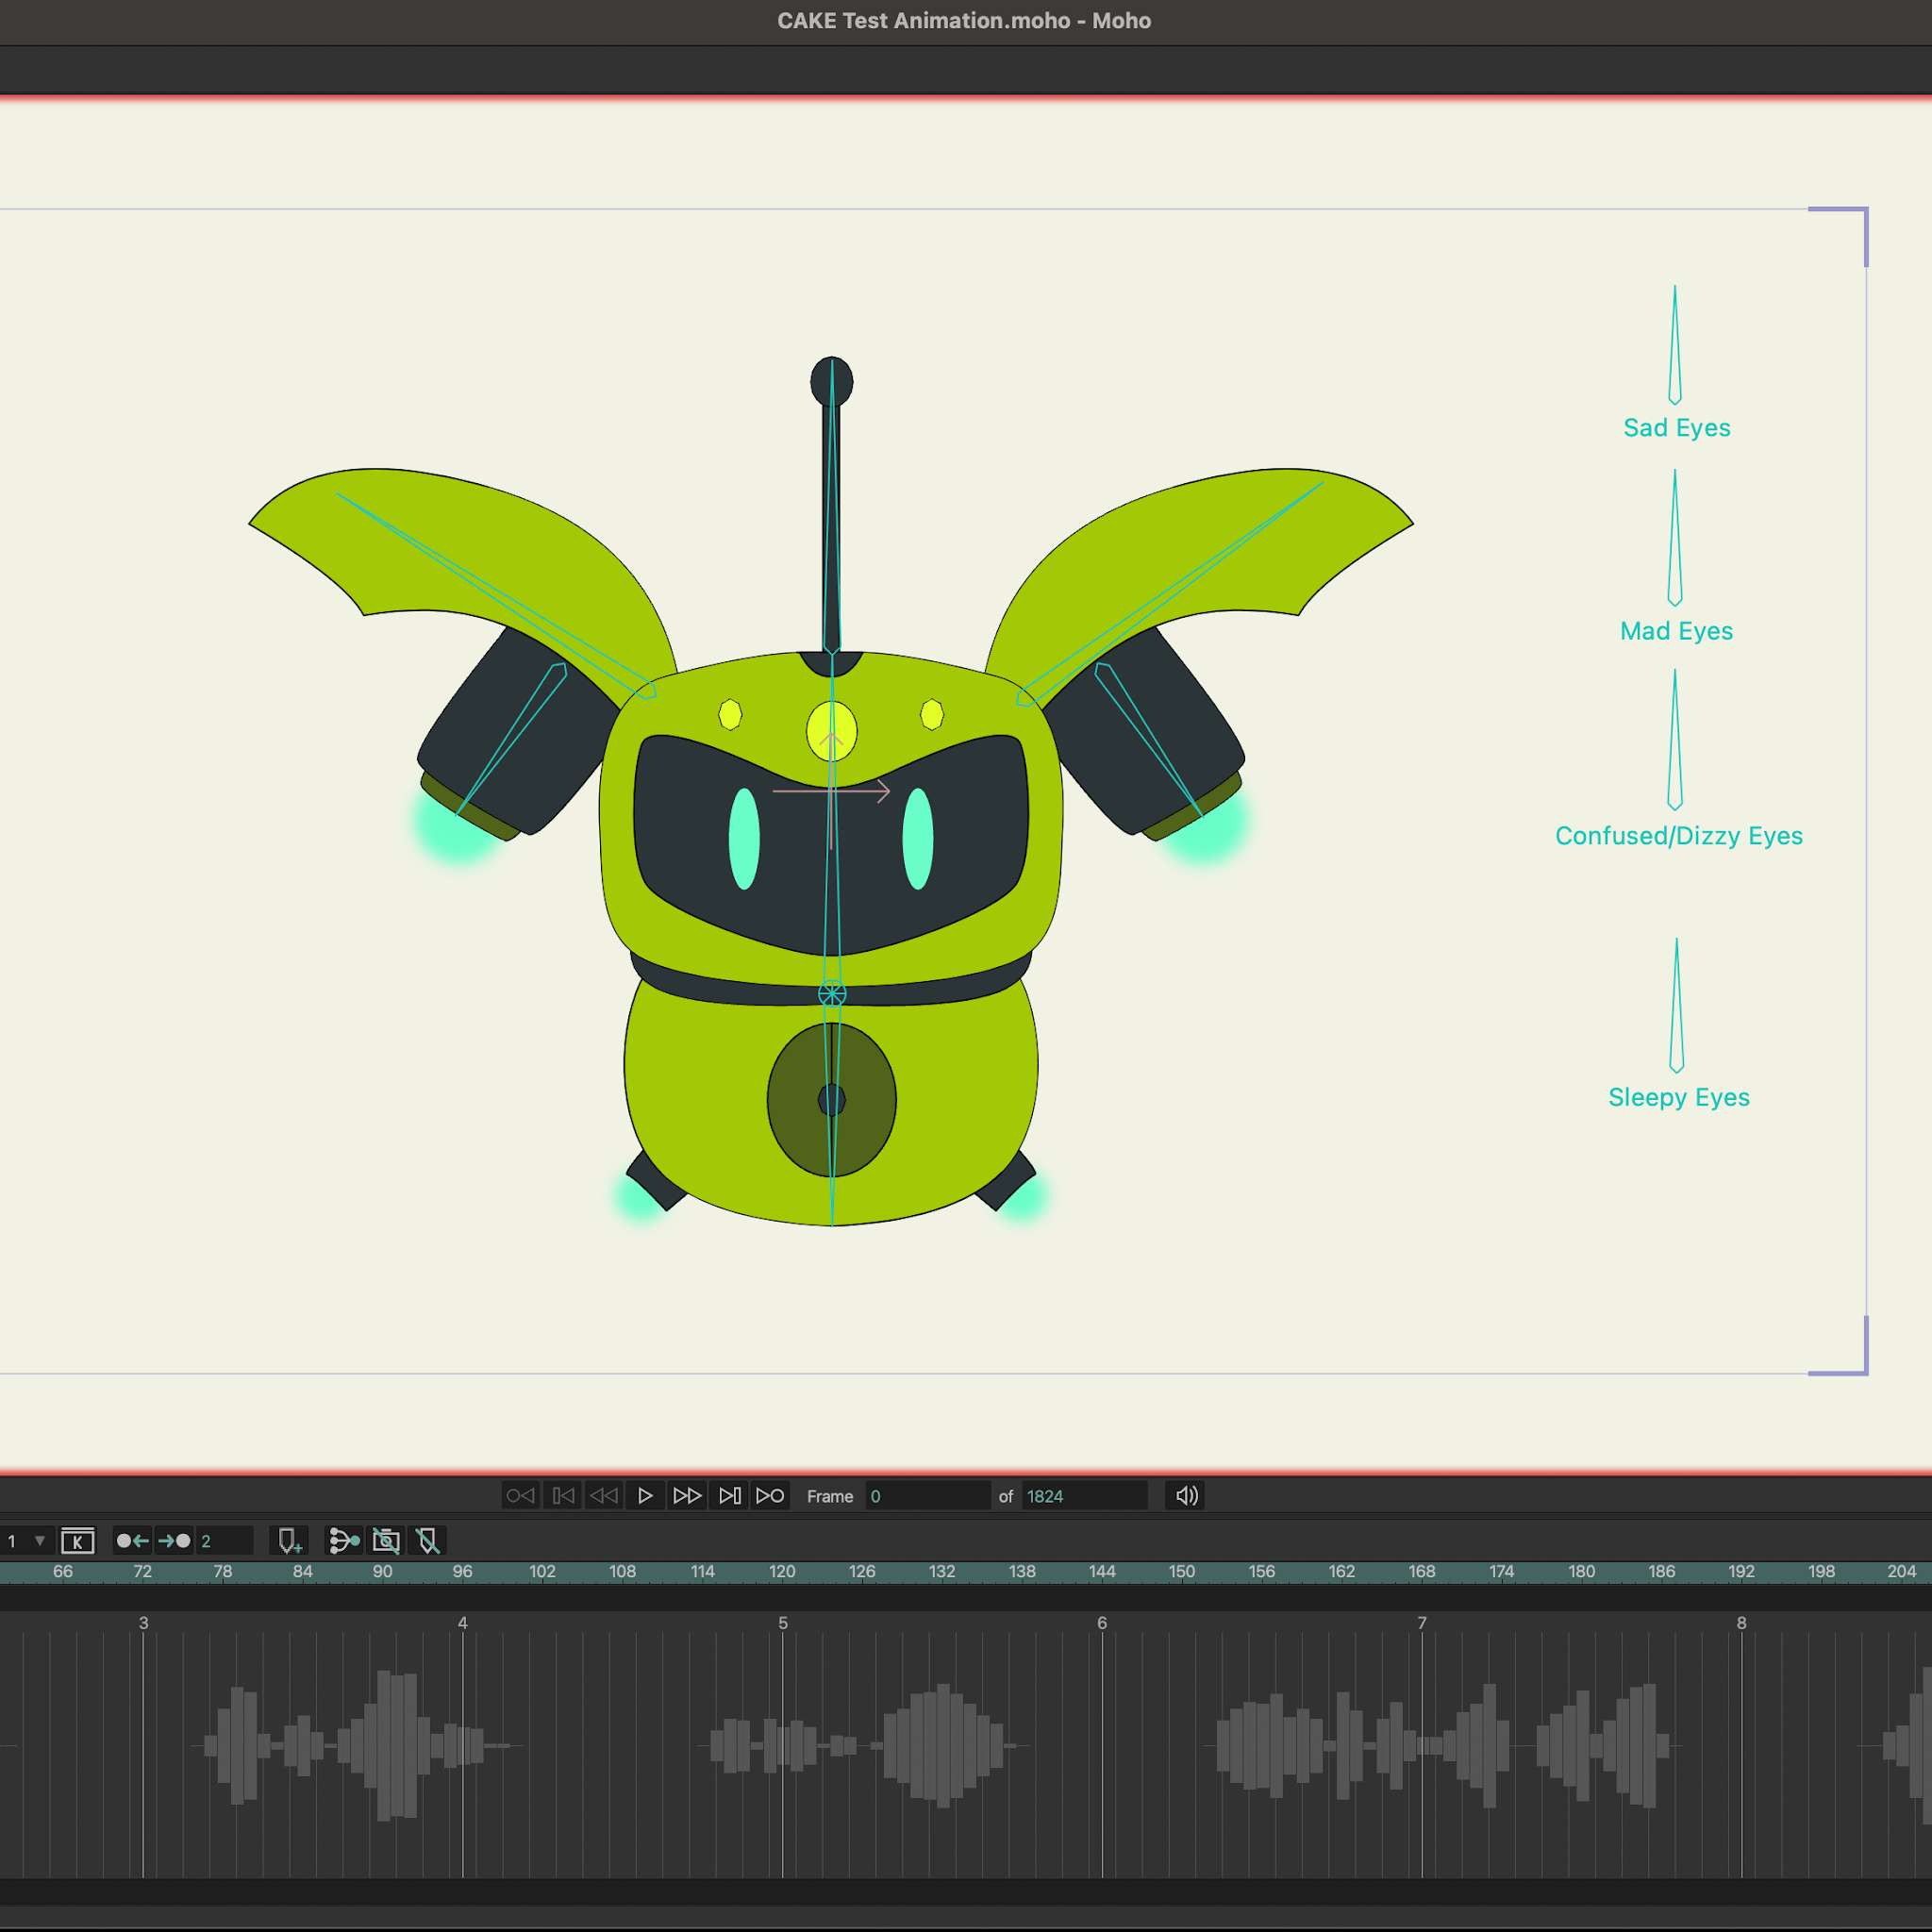The image size is (1932, 1932).
Task: Click the current Frame number field
Action: [927, 1496]
